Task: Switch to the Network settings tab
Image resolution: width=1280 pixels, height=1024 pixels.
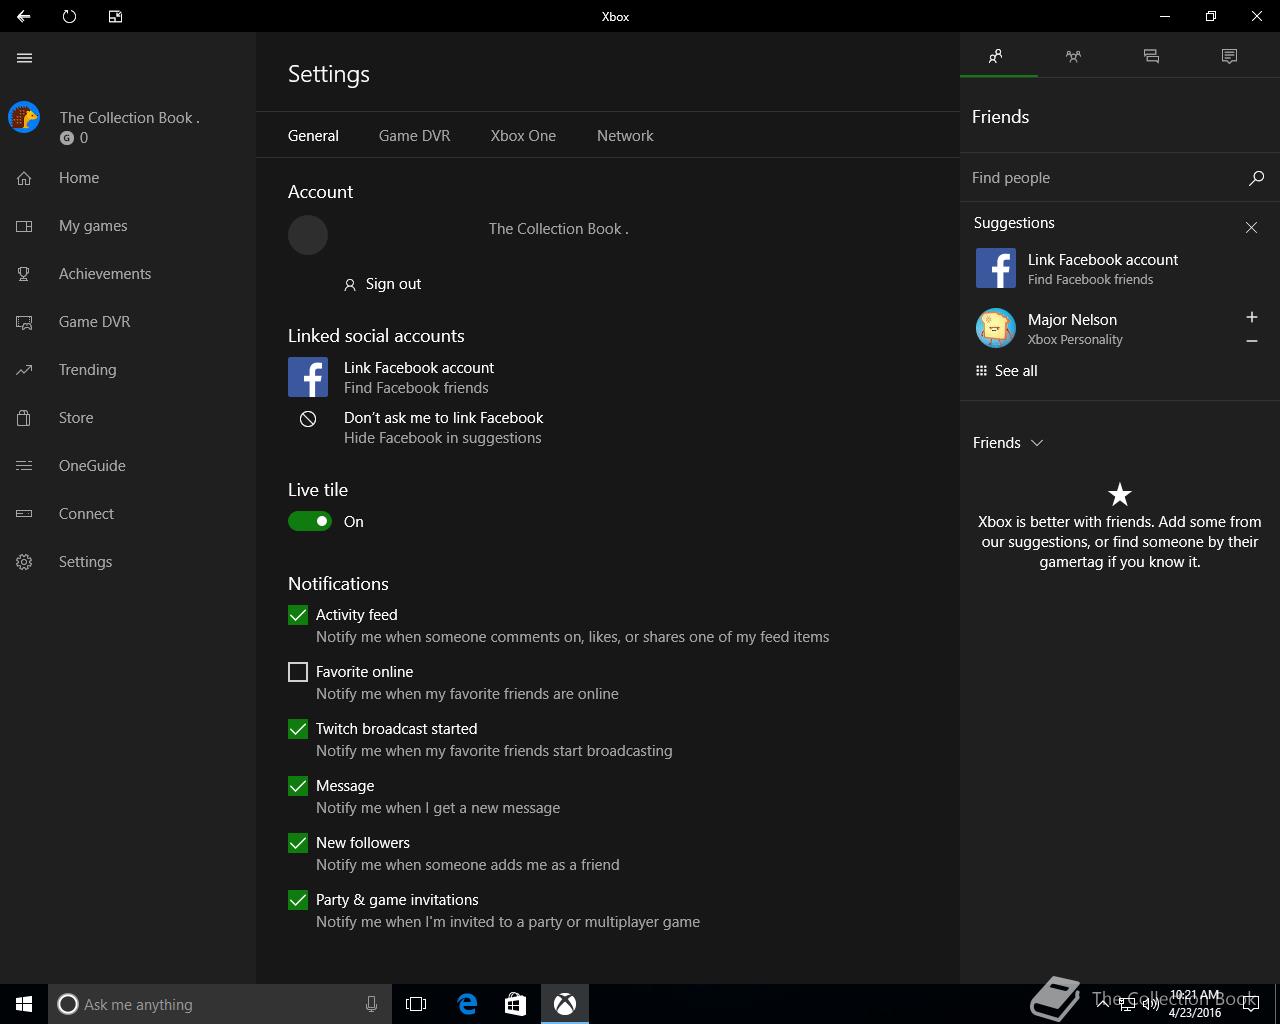Action: pyautogui.click(x=625, y=136)
